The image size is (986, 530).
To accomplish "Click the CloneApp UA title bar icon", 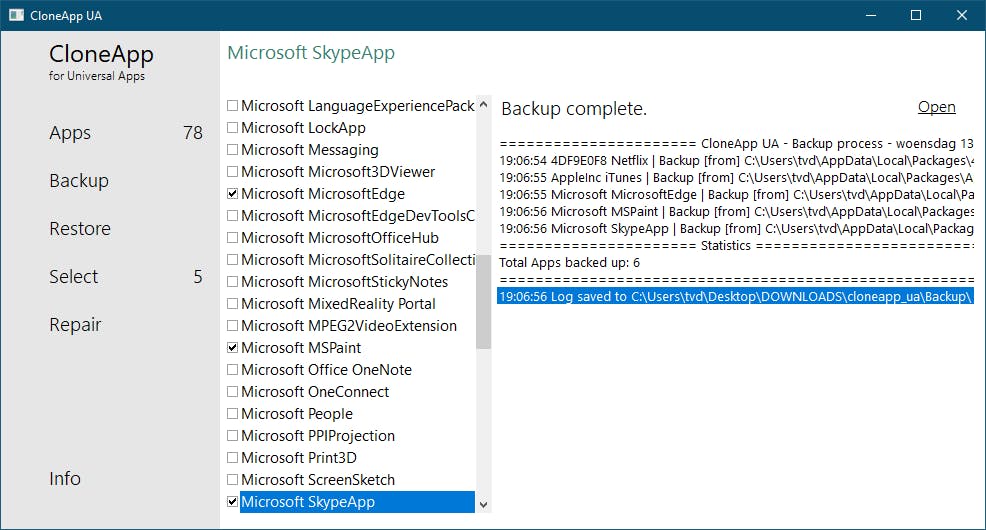I will click(x=16, y=15).
